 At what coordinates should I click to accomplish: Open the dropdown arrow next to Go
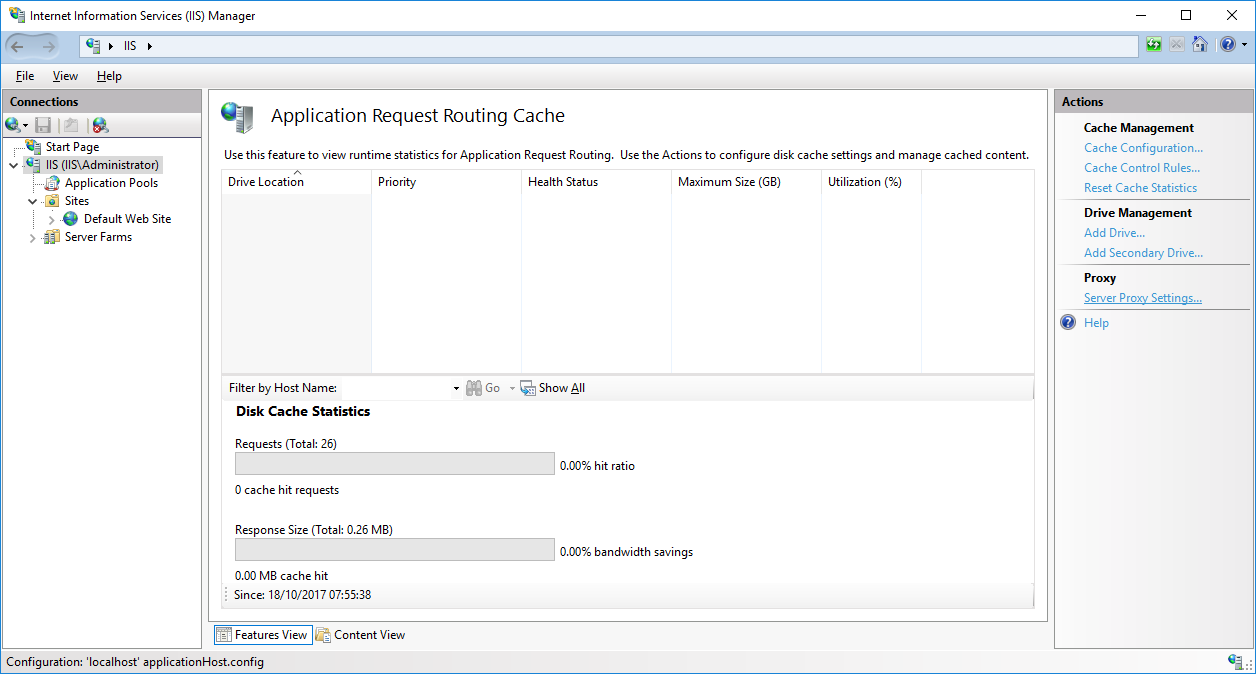coord(512,388)
